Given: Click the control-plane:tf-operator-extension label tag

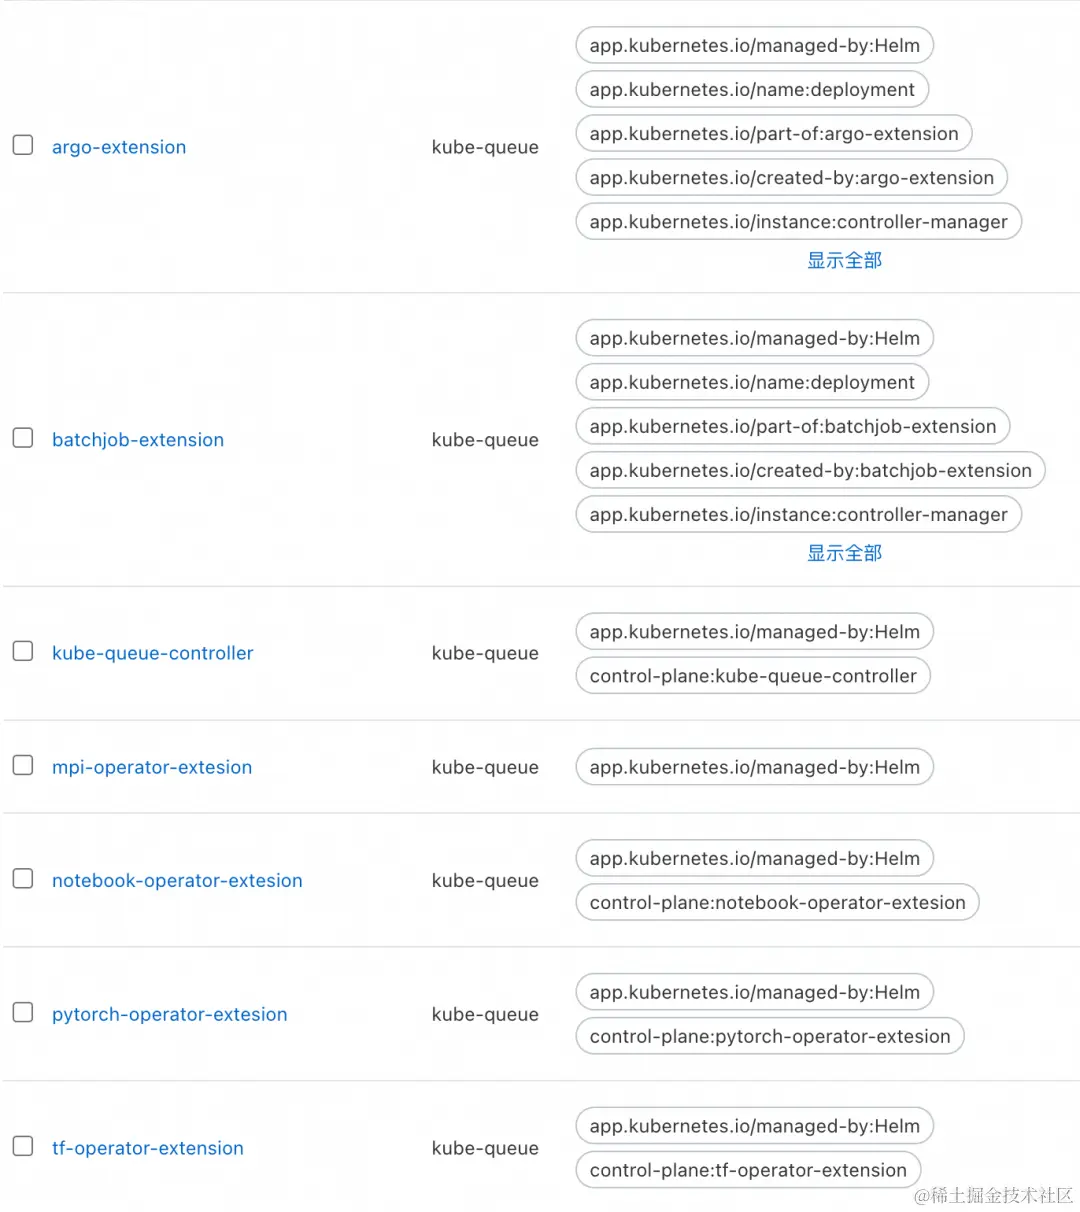Looking at the screenshot, I should [748, 1170].
